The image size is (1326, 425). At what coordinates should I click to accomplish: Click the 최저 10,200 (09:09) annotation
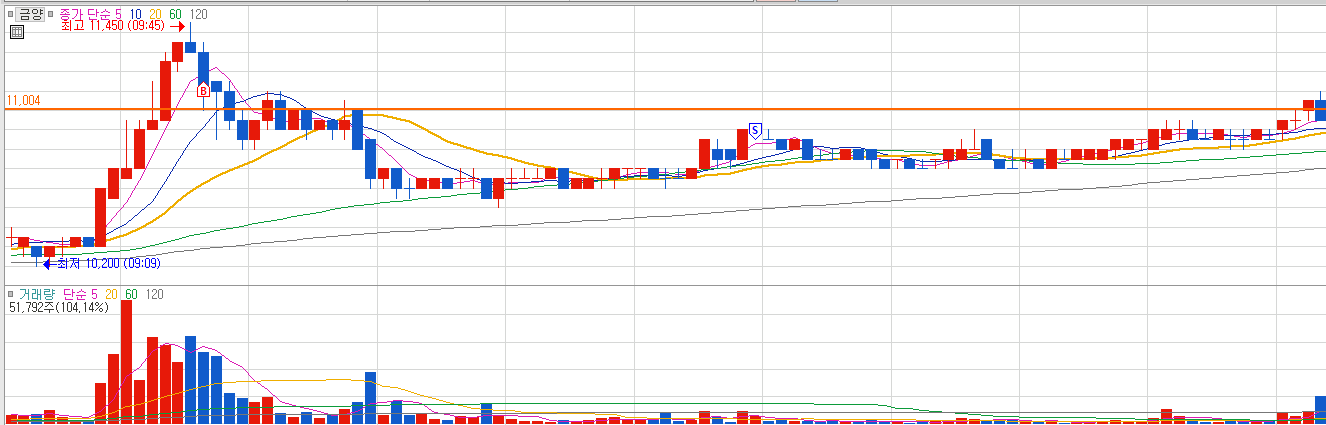pyautogui.click(x=109, y=264)
